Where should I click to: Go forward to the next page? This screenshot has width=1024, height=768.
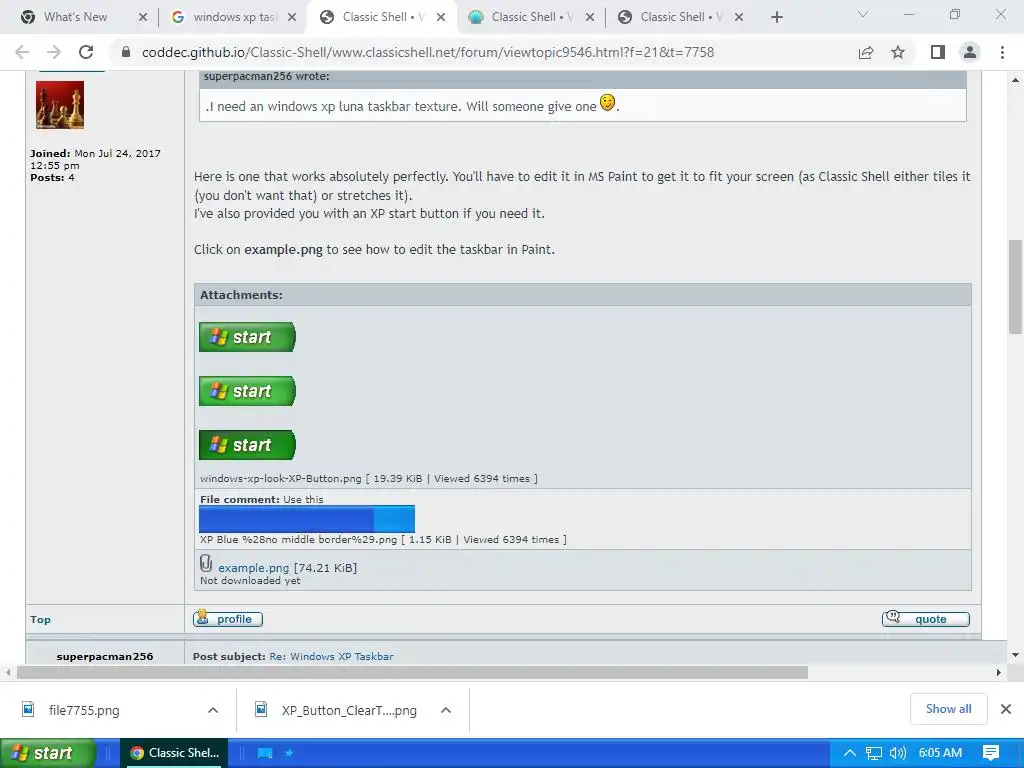click(54, 52)
